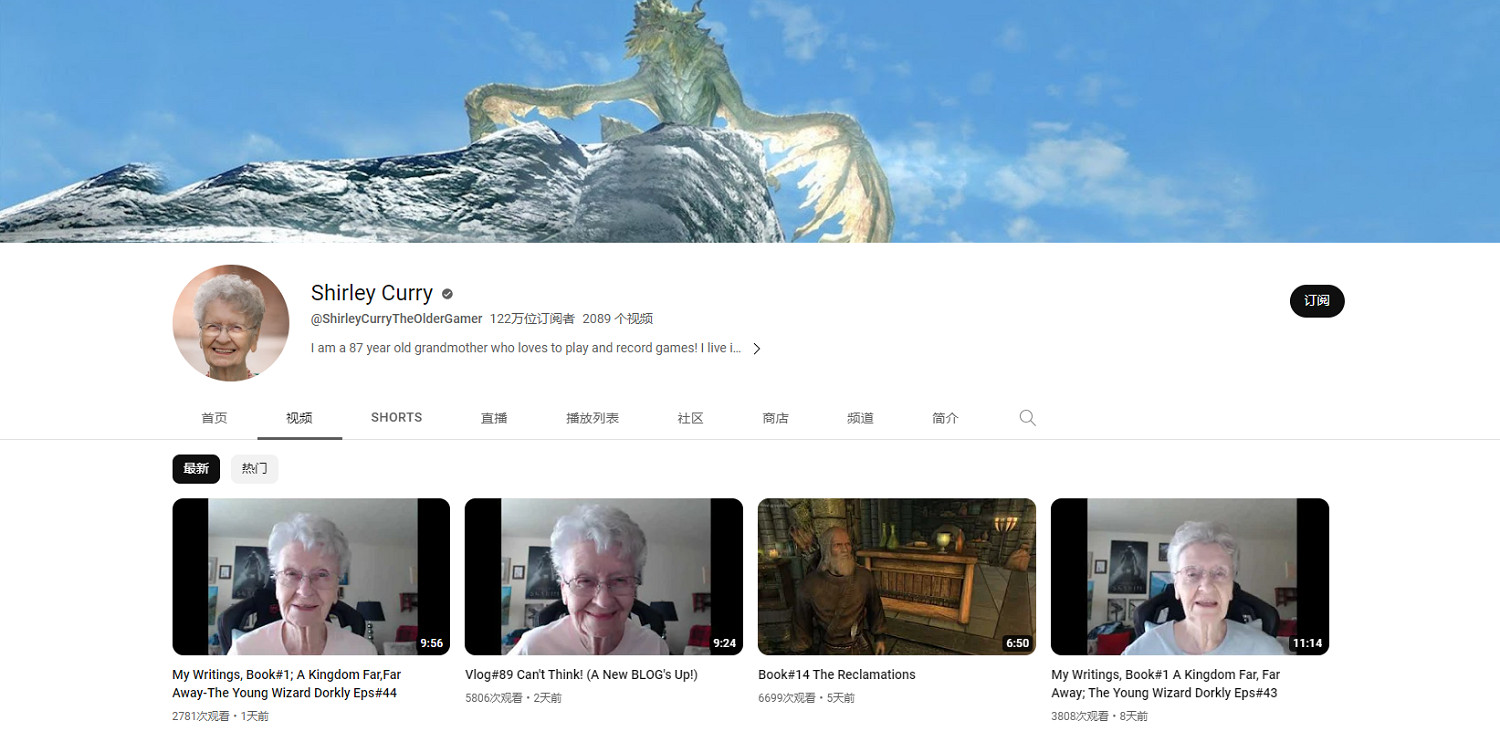Click the Shirley Curry channel avatar
The image size is (1500, 742).
point(231,323)
